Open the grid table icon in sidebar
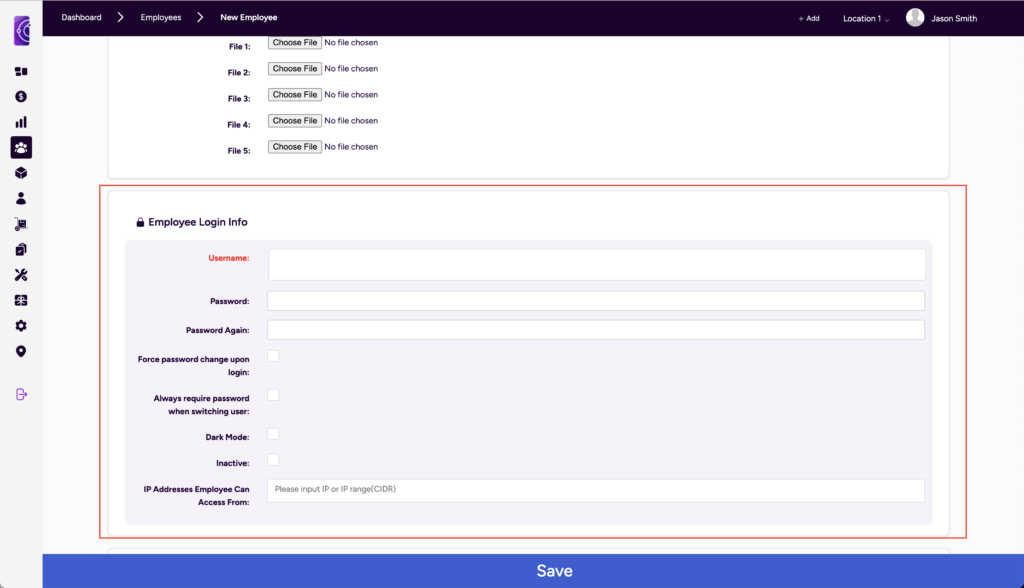Screen dimensions: 1024x588 (x=21, y=301)
